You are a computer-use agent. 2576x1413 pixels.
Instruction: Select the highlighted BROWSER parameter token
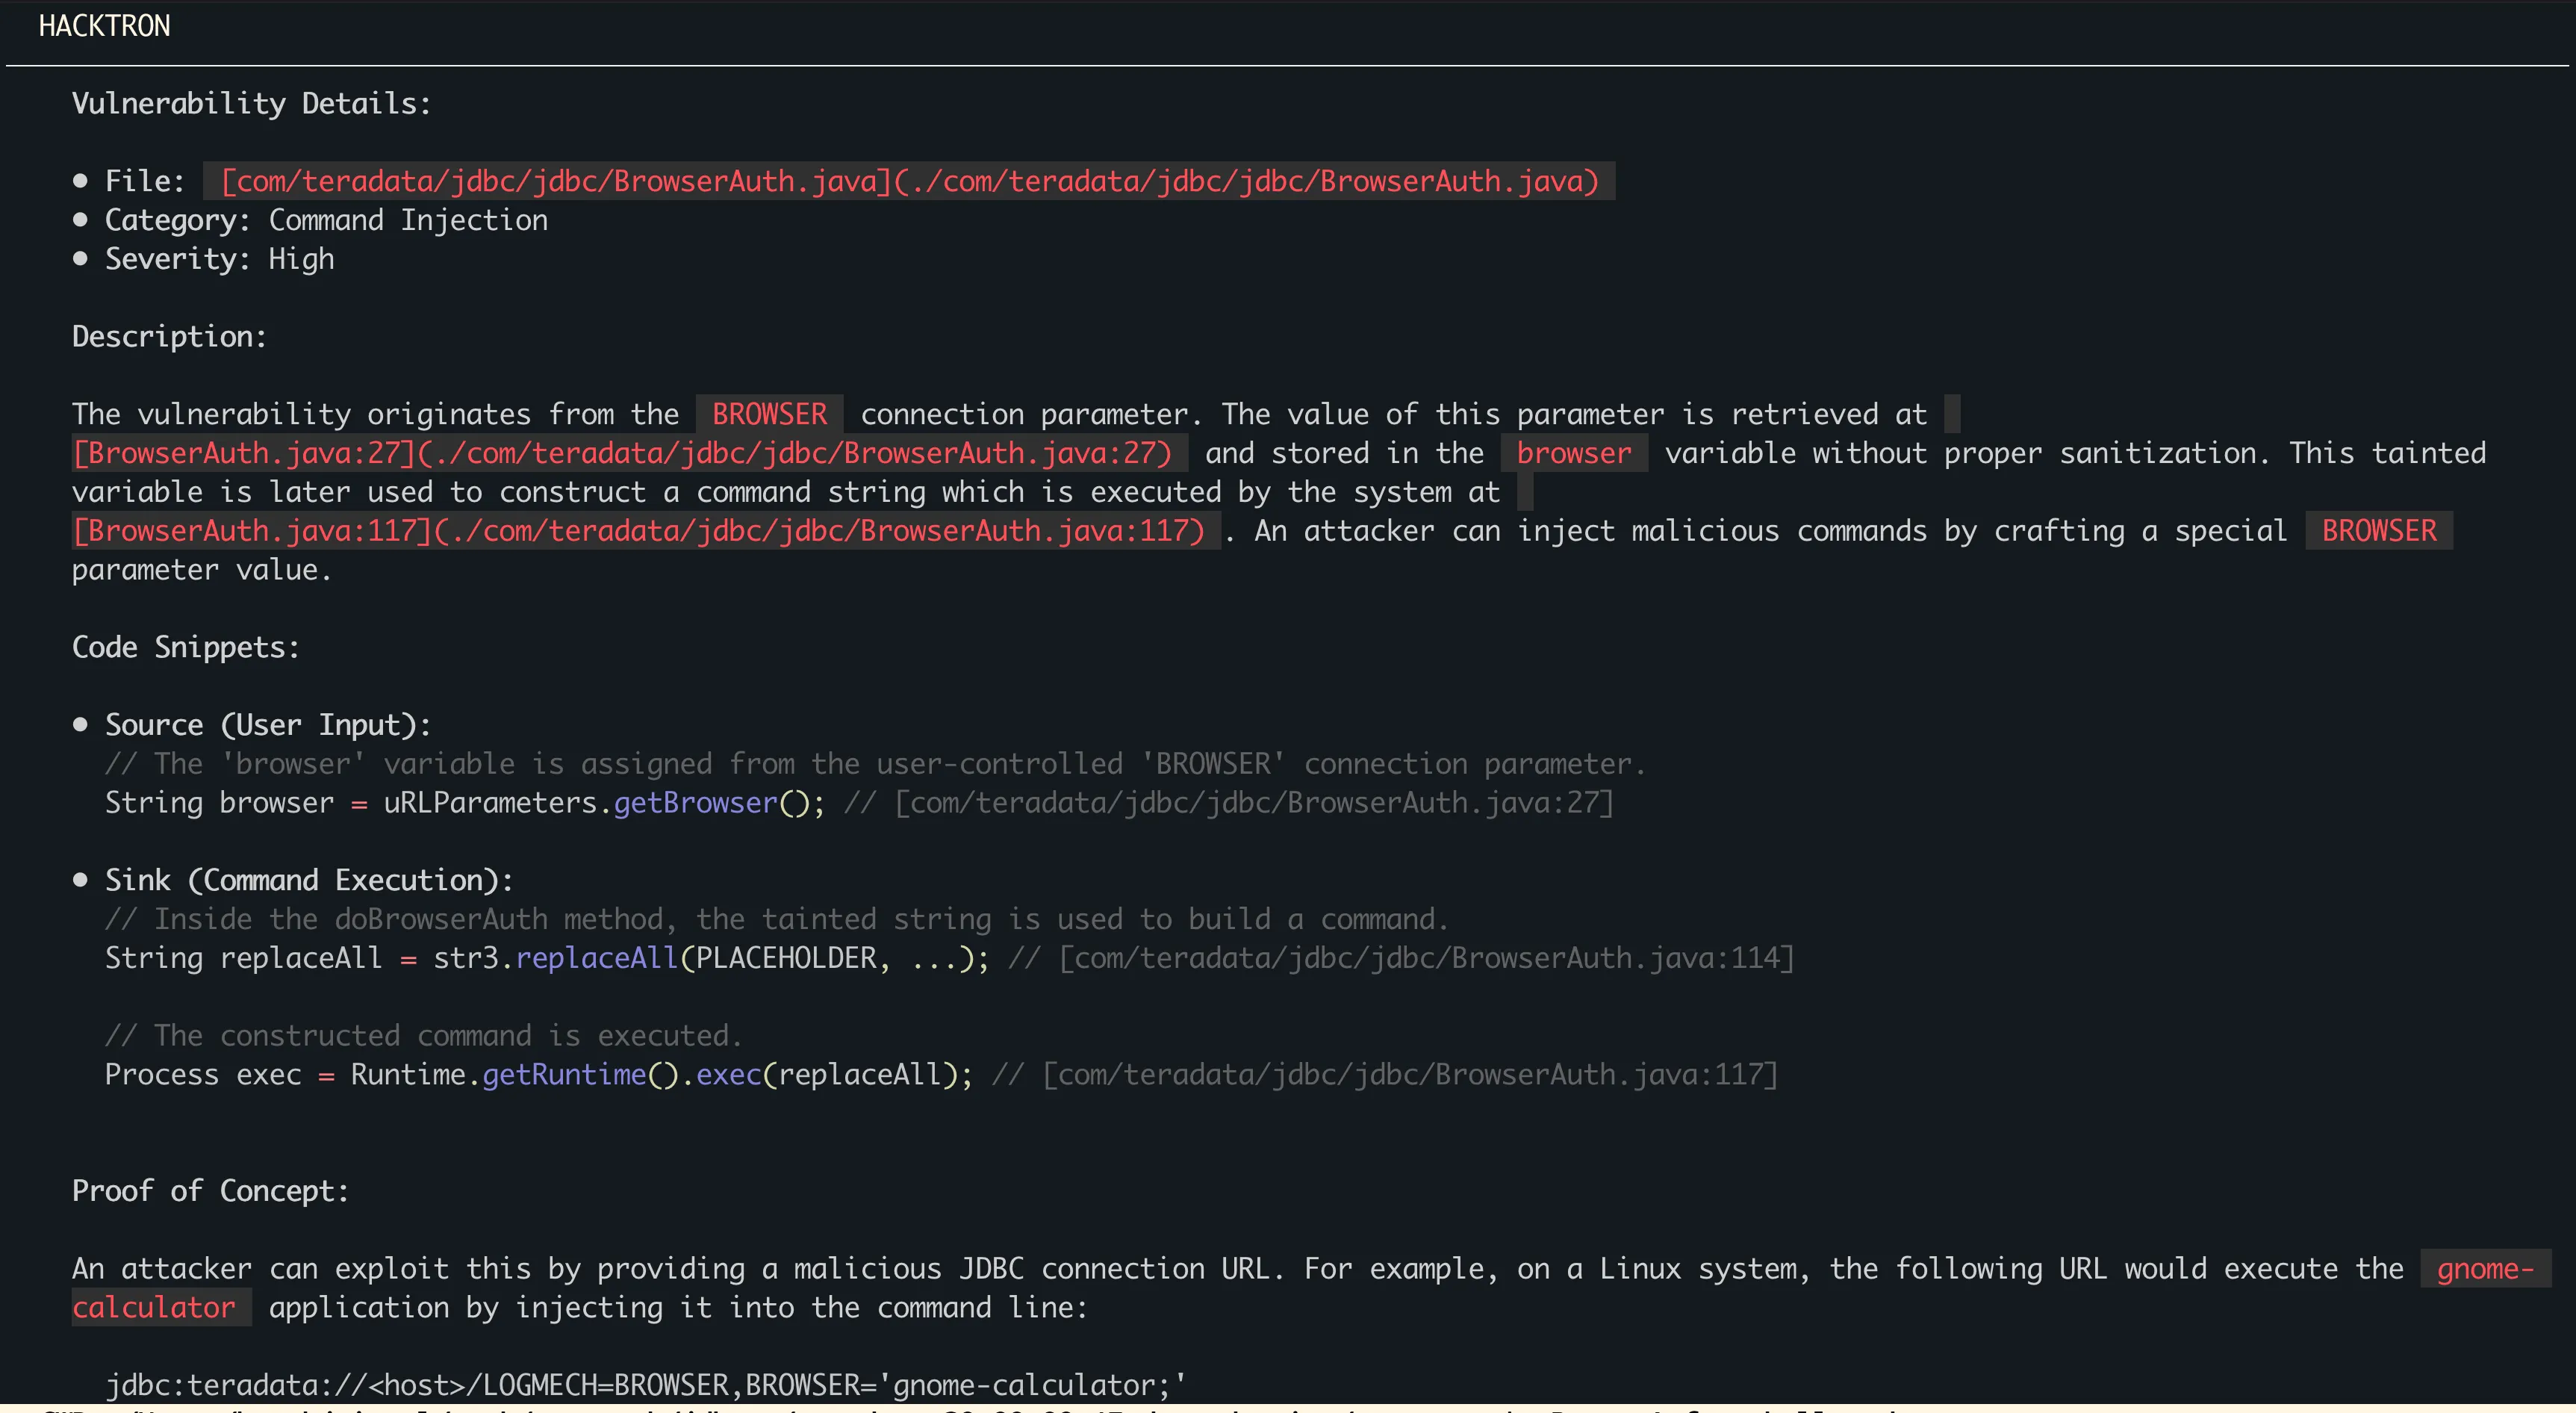coord(768,414)
